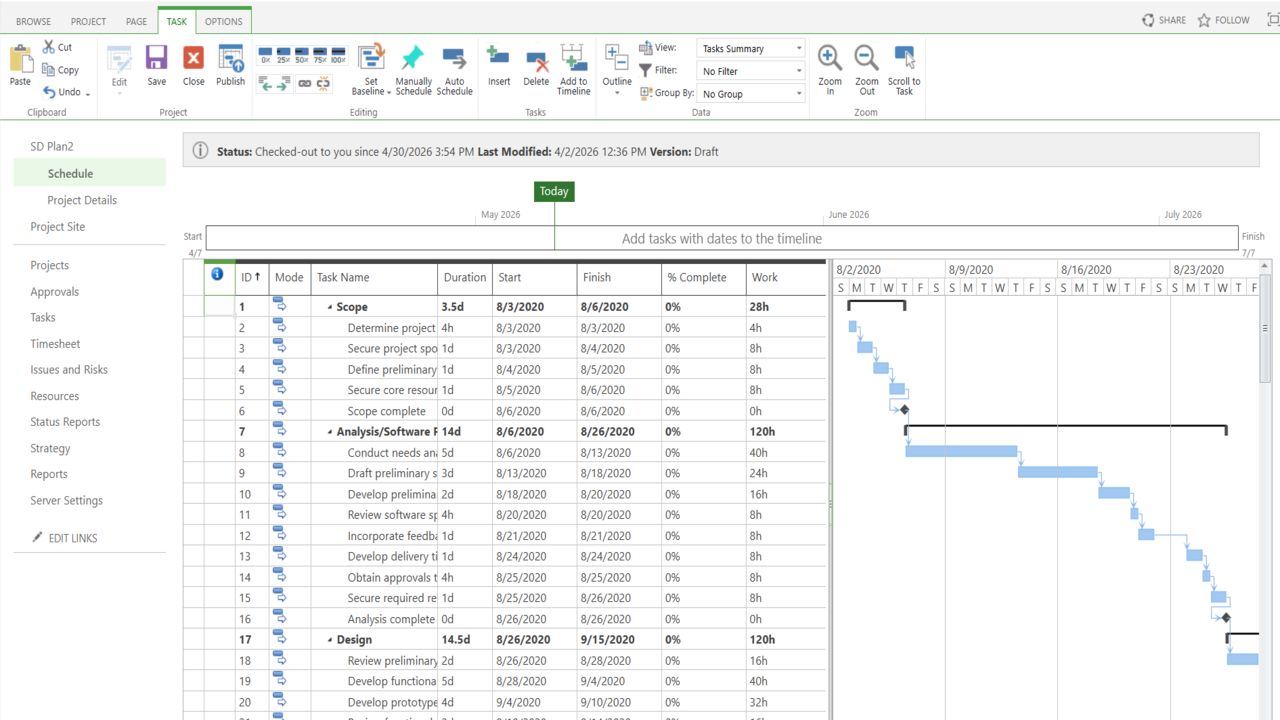Open the Outline dropdown
The height and width of the screenshot is (720, 1280).
click(x=617, y=70)
